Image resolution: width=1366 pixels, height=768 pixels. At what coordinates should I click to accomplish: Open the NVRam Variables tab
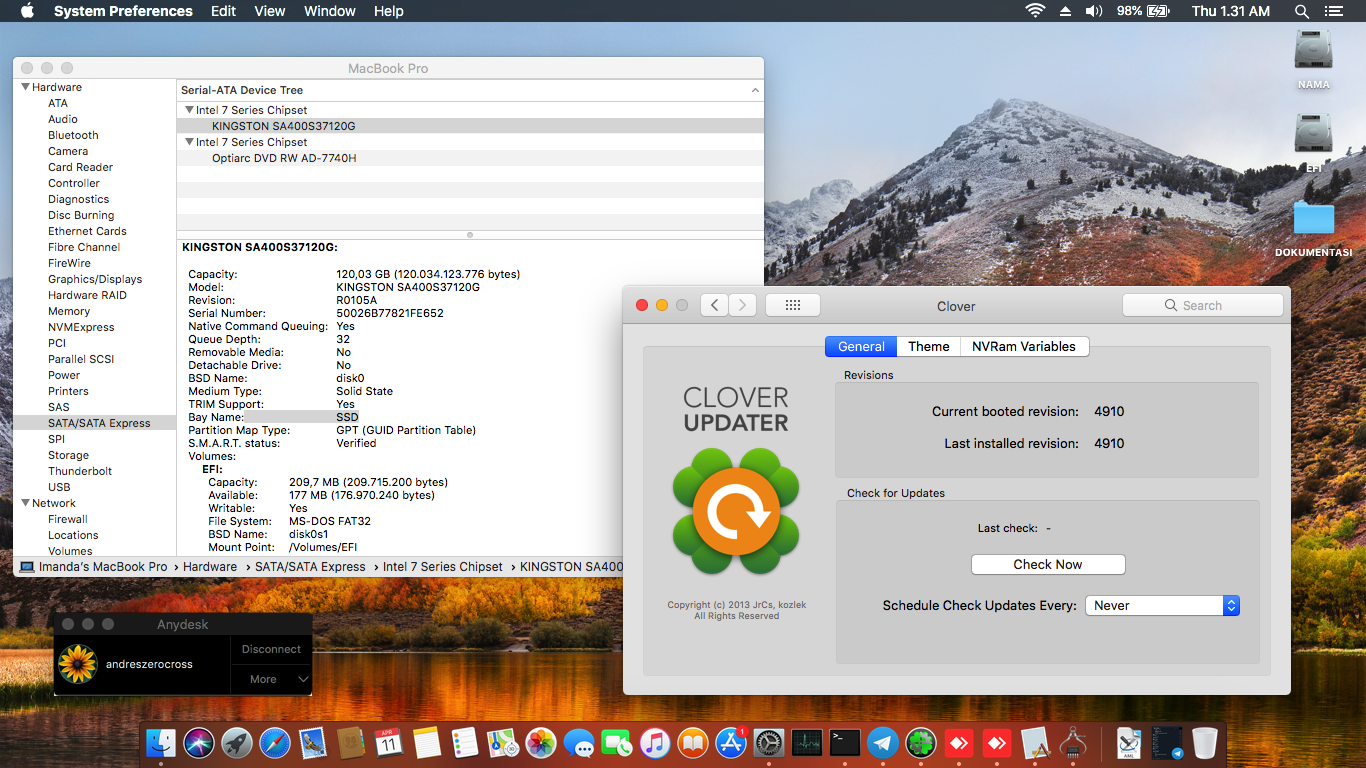coord(1024,346)
